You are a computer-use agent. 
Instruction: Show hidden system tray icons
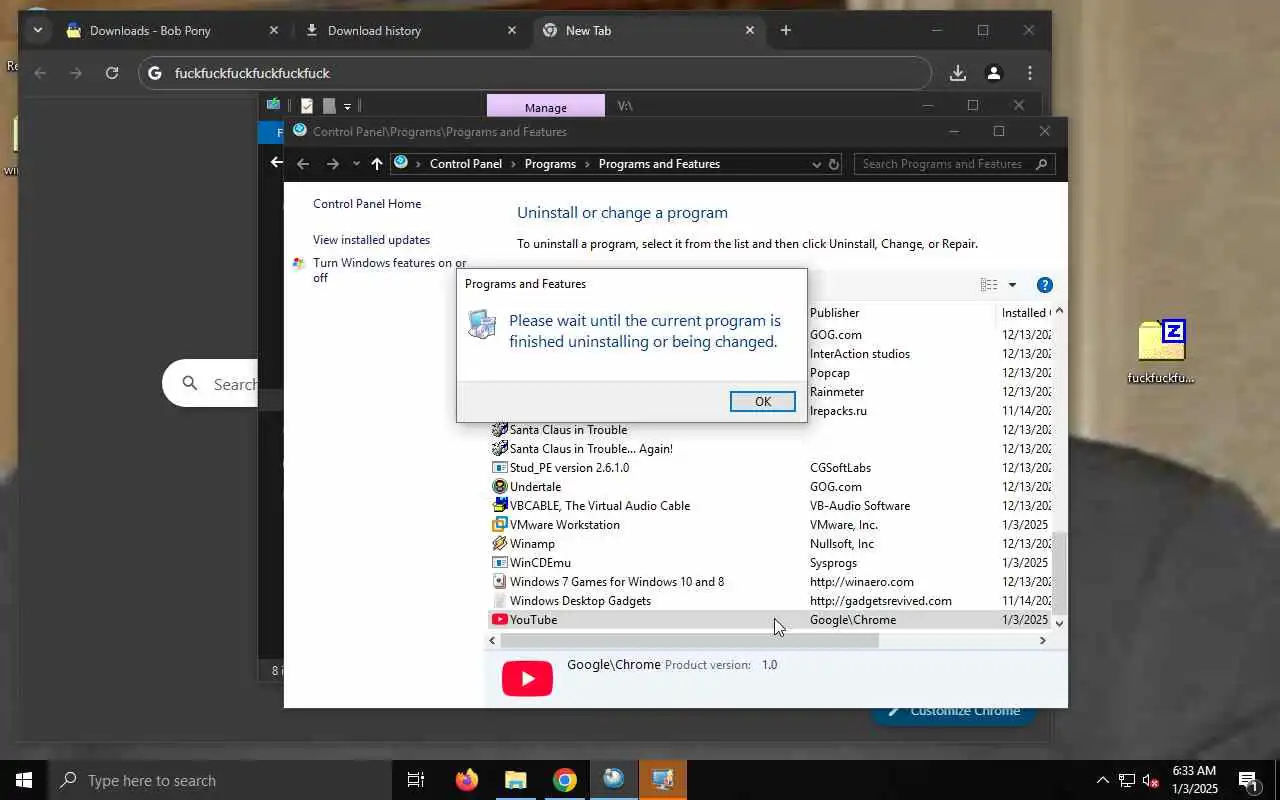[x=1102, y=780]
